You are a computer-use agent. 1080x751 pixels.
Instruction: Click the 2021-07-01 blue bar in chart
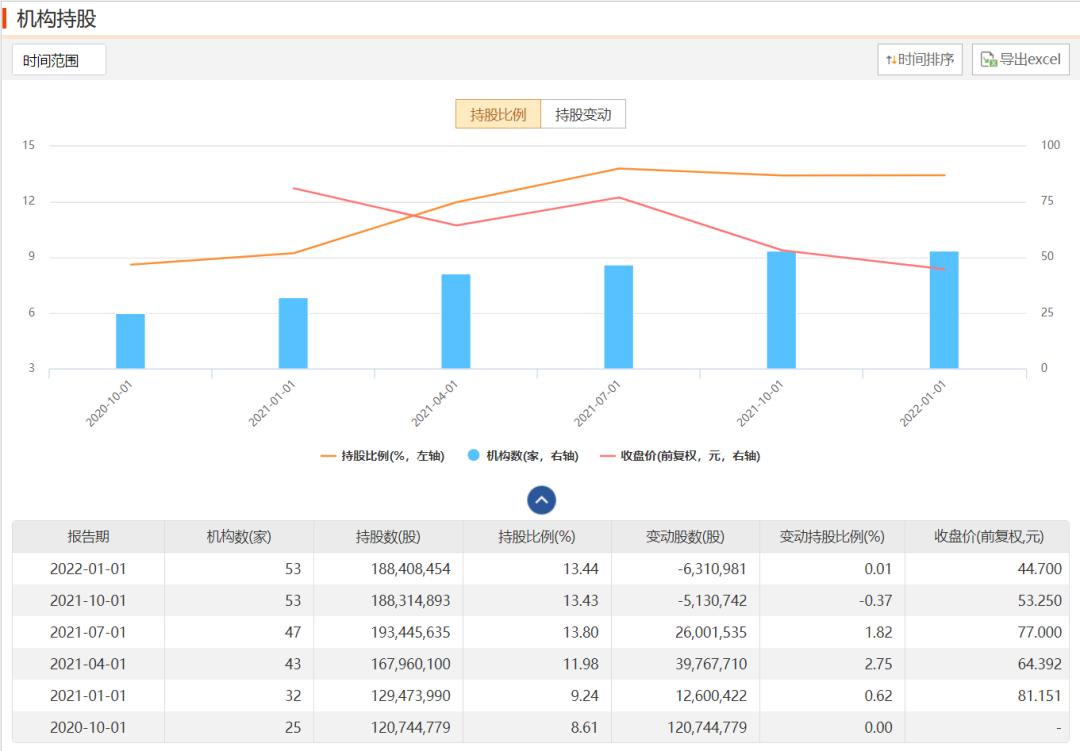point(618,317)
